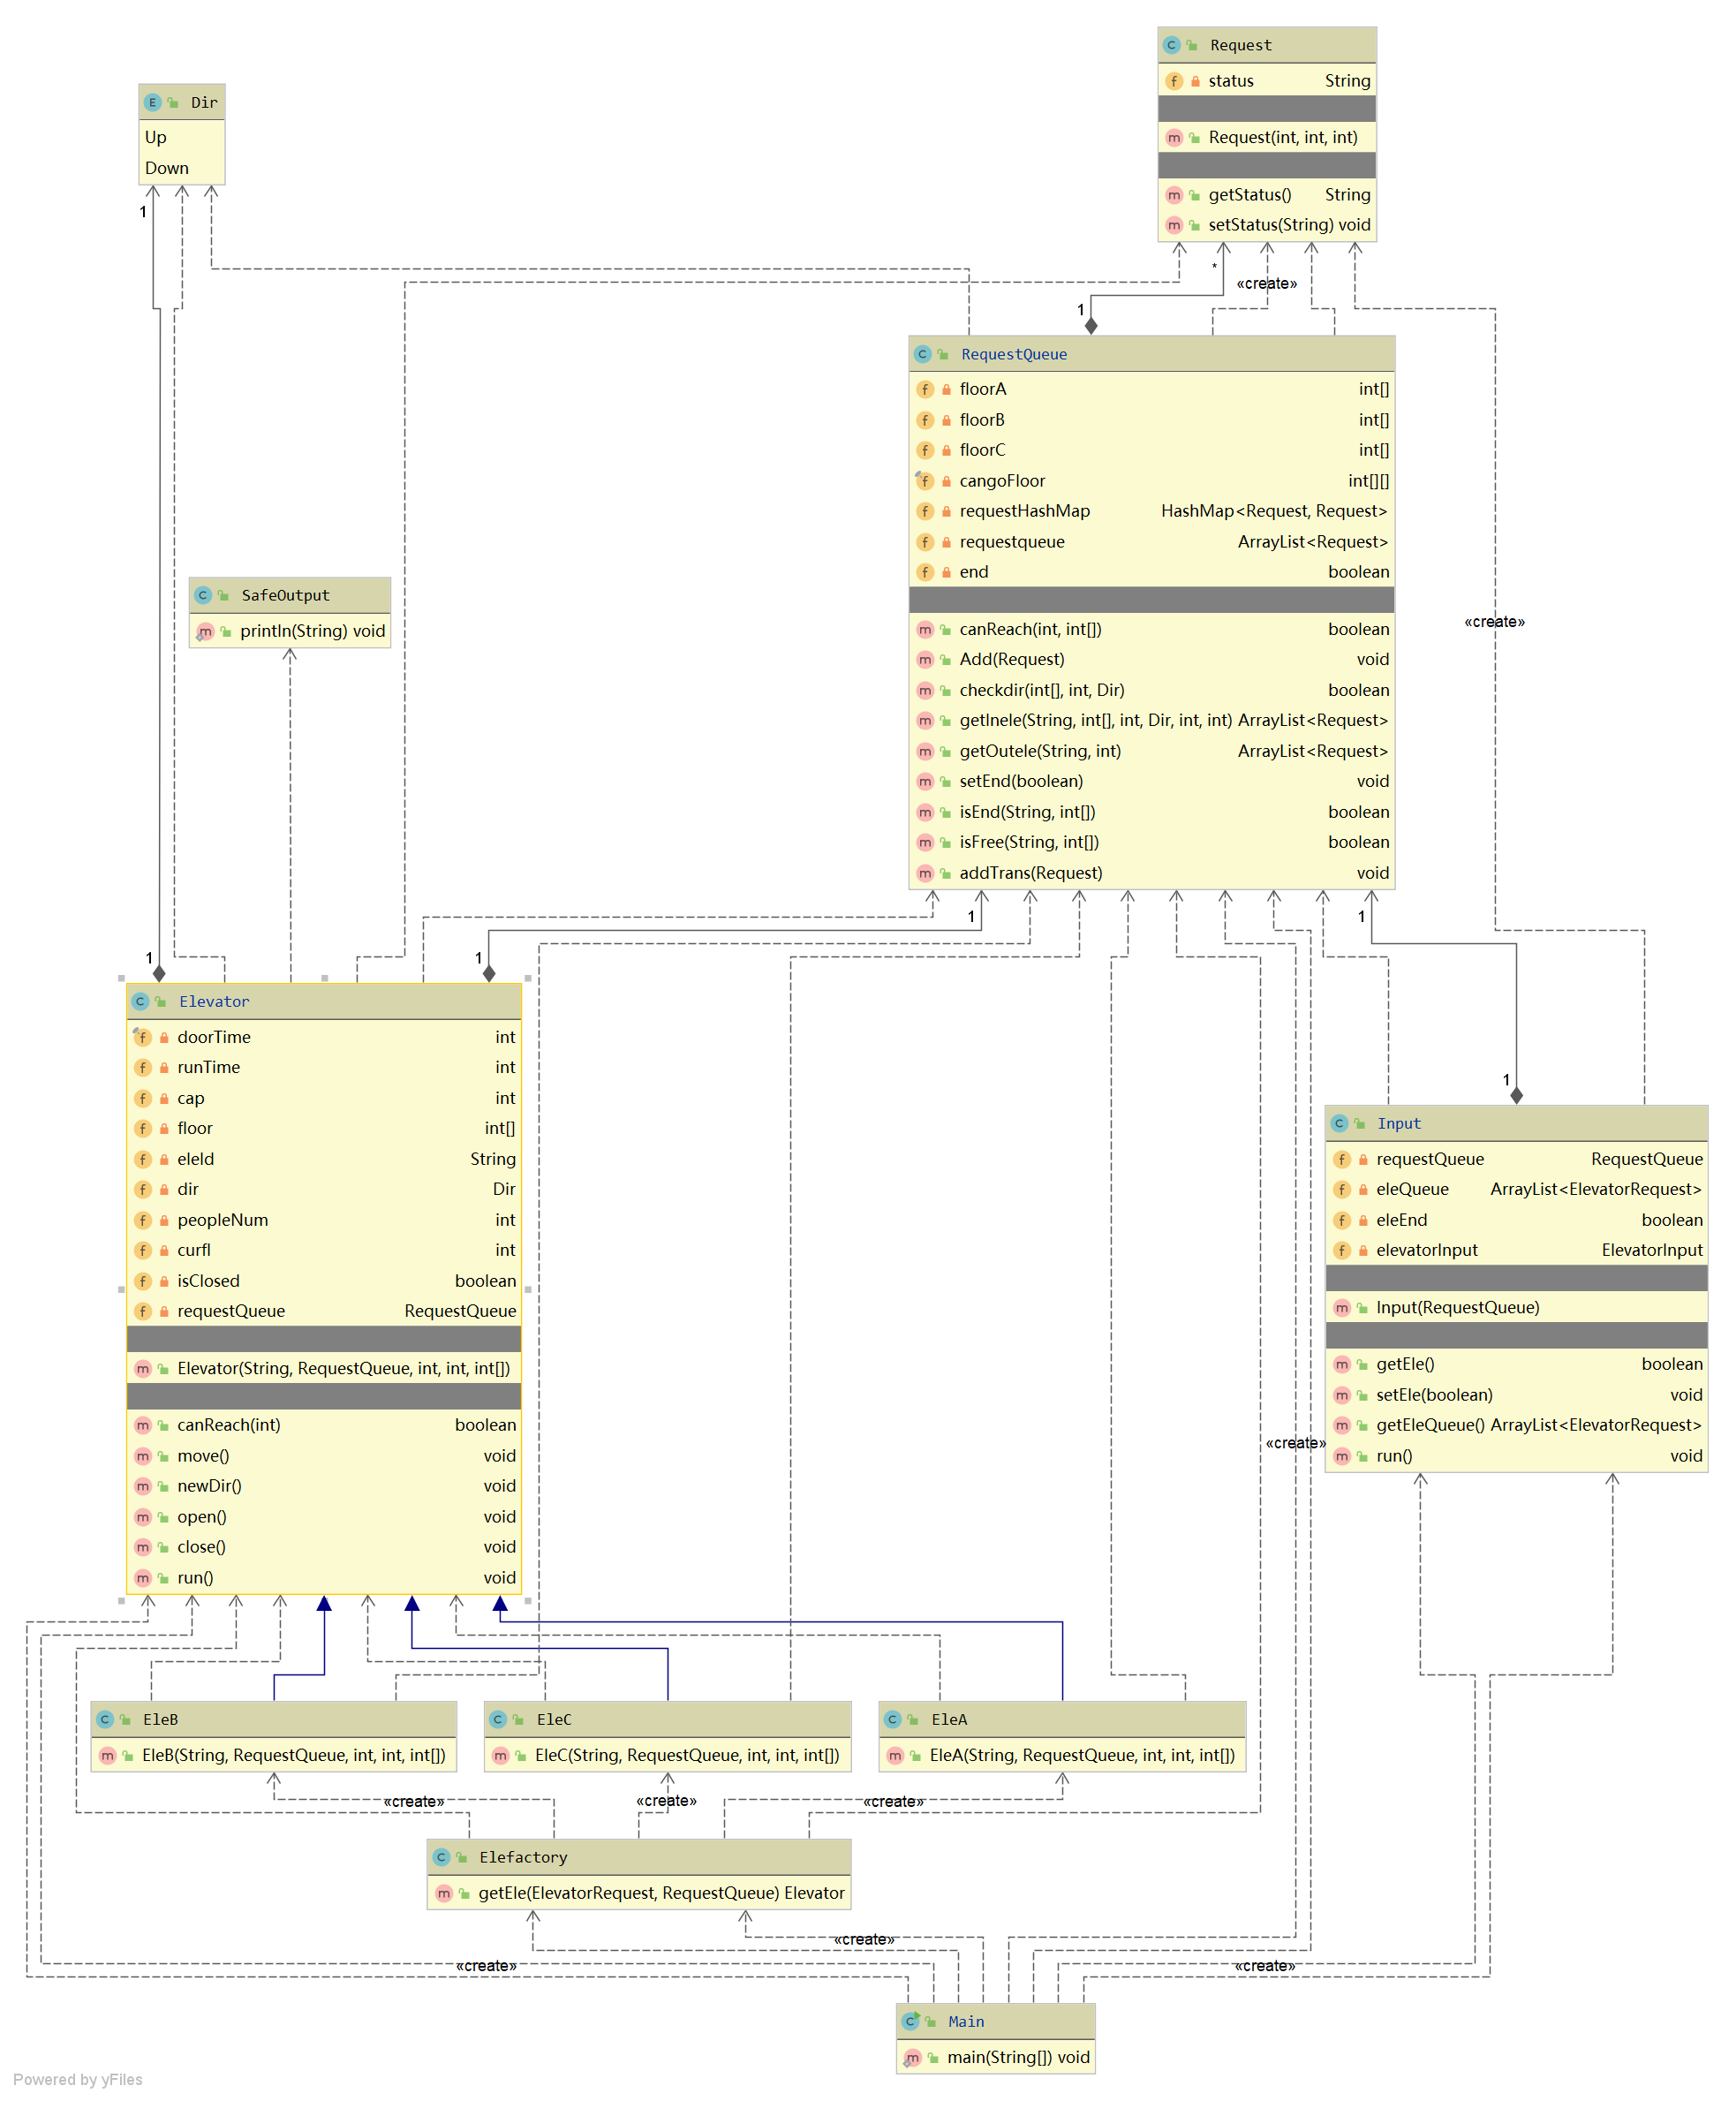Select the EleB constructor row

292,1755
